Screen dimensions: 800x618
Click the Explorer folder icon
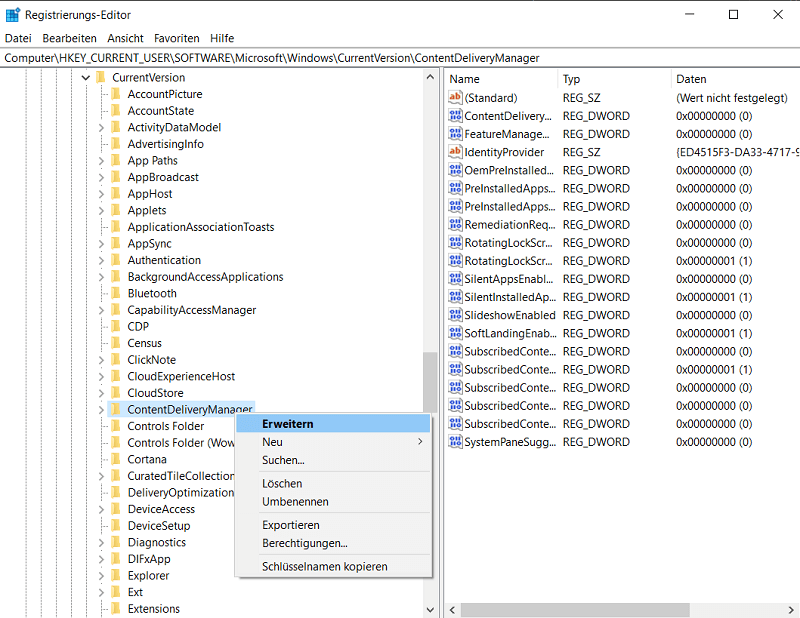(116, 576)
